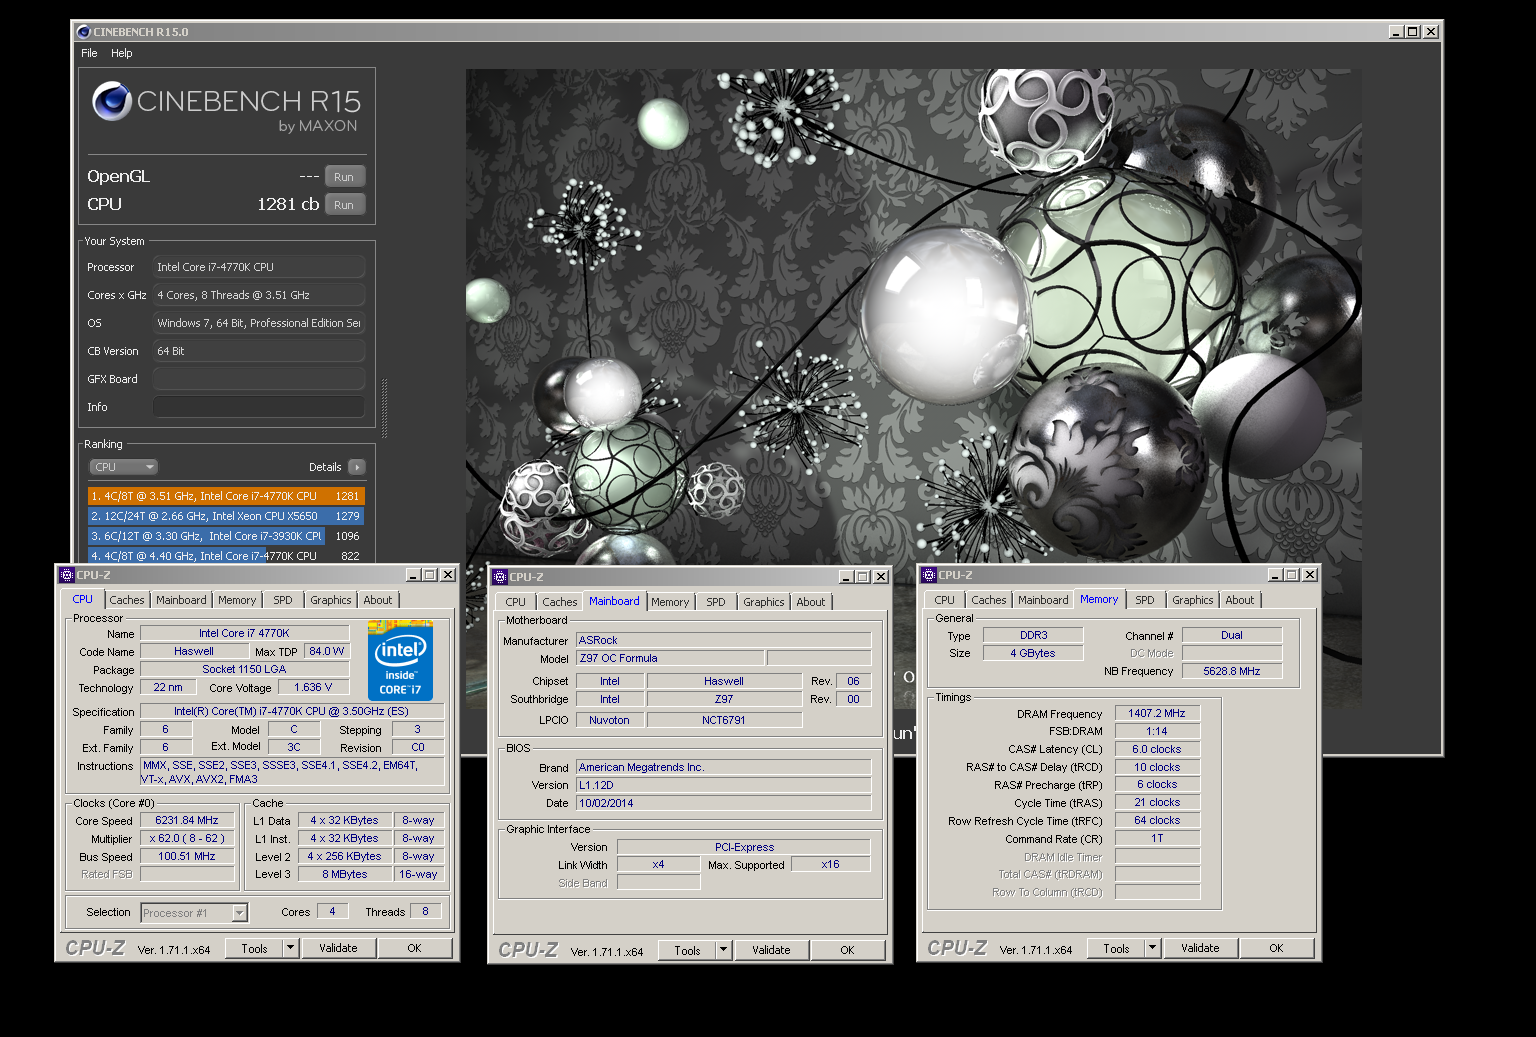This screenshot has height=1037, width=1536.
Task: Click the BIOS version L1.12D field
Action: point(724,785)
